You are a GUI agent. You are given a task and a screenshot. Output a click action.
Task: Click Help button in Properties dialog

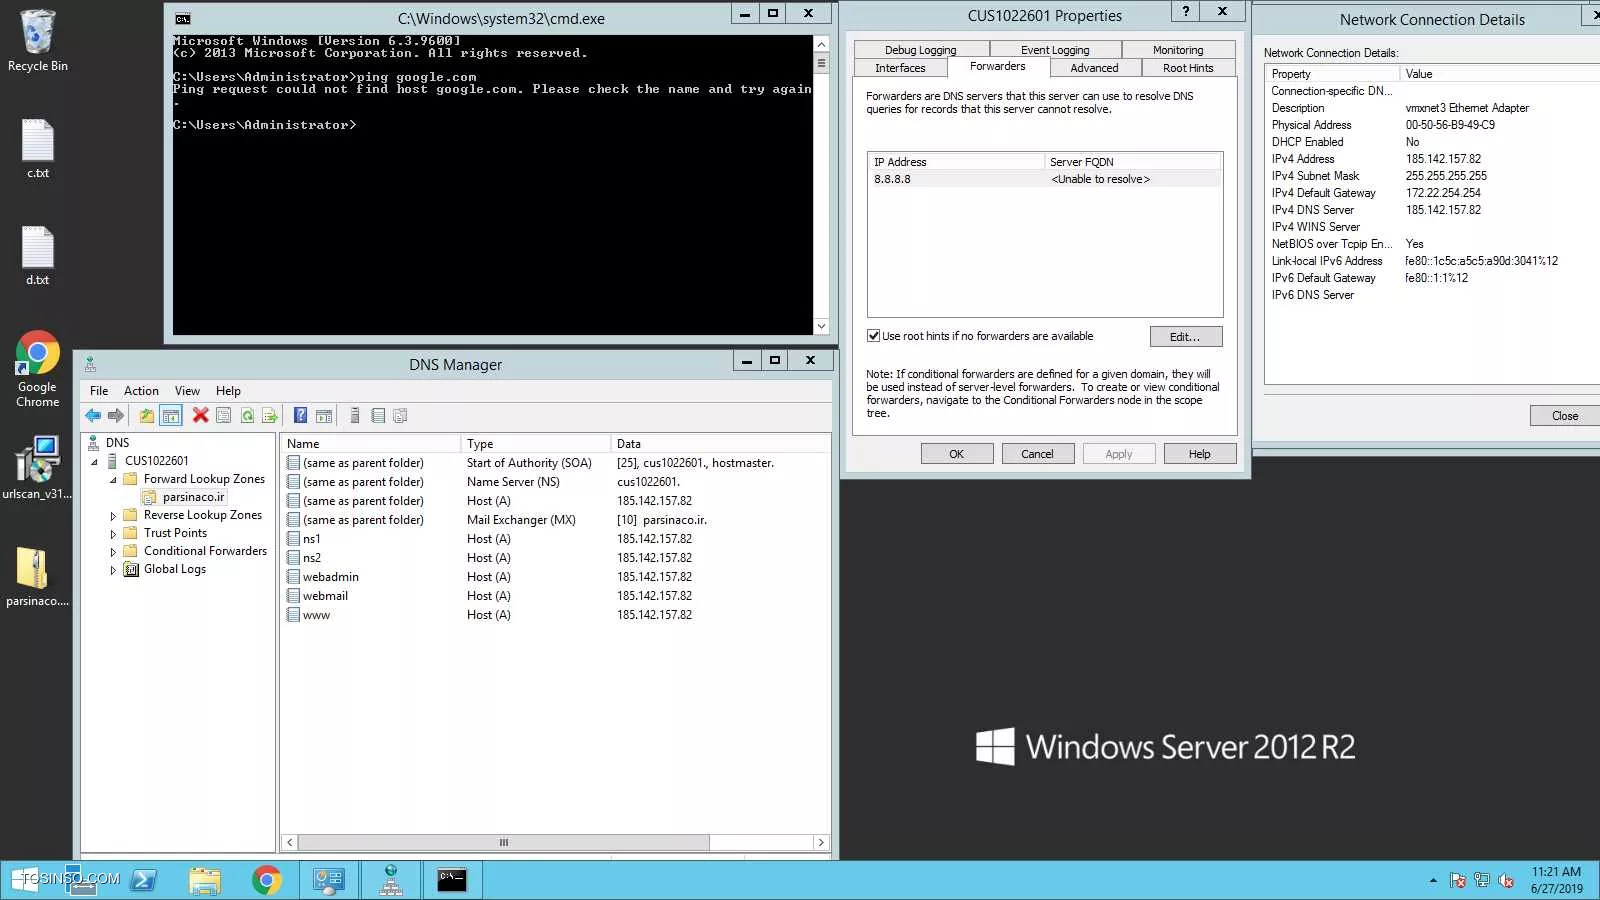1199,454
